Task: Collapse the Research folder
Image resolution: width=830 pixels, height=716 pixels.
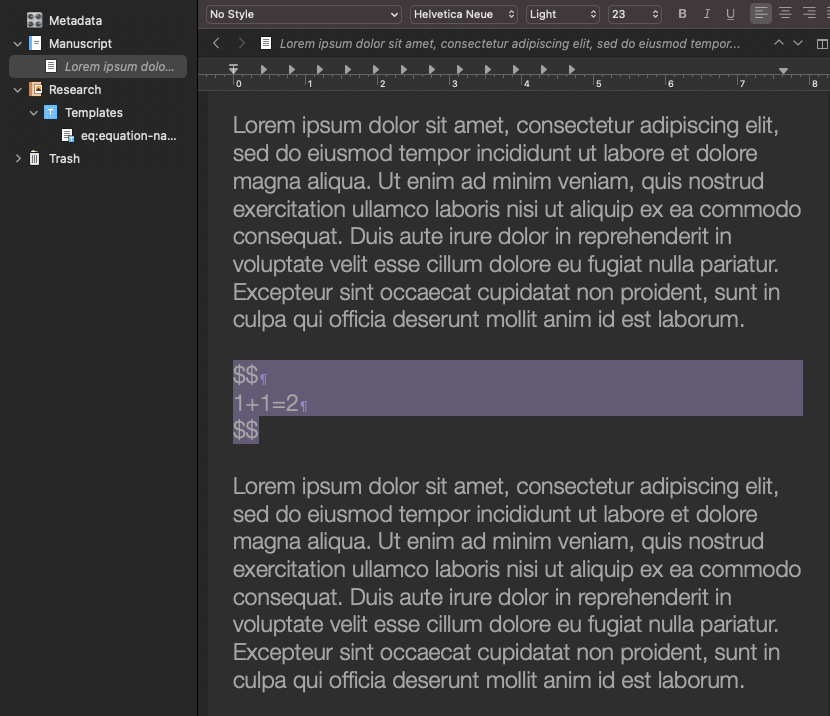Action: 17,90
